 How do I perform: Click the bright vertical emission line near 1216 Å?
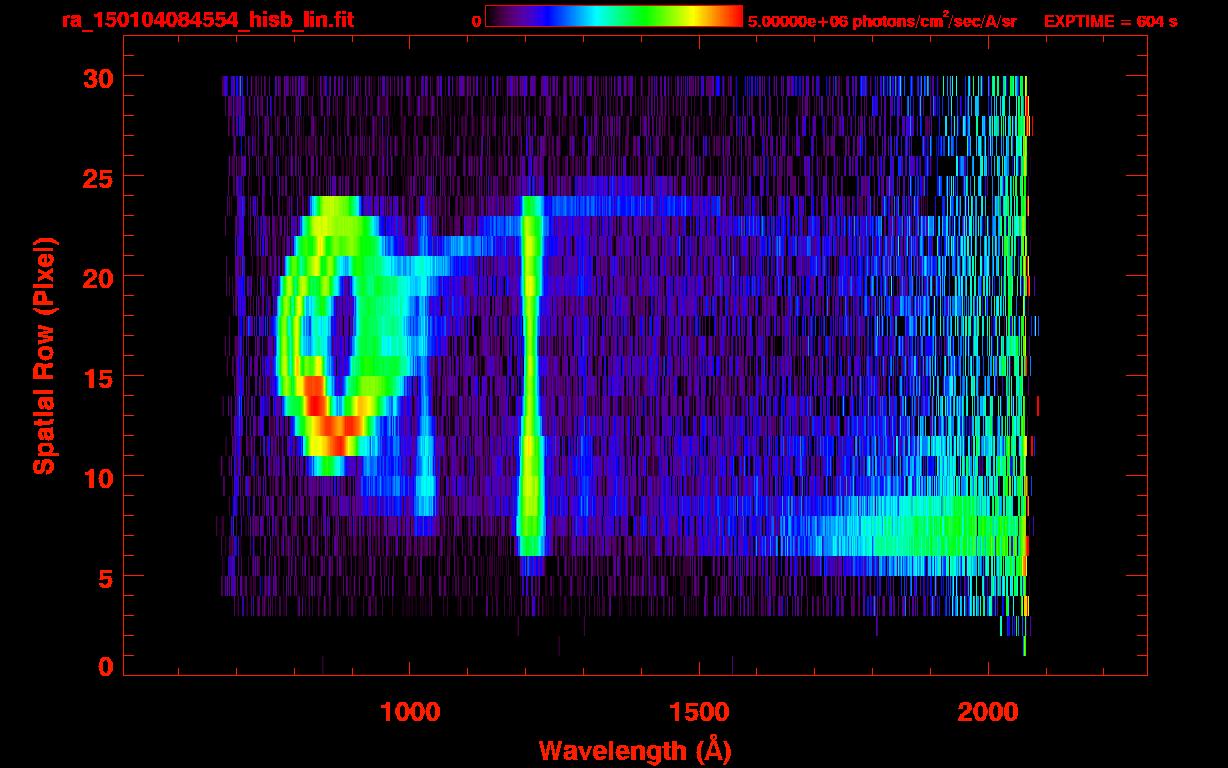531,375
